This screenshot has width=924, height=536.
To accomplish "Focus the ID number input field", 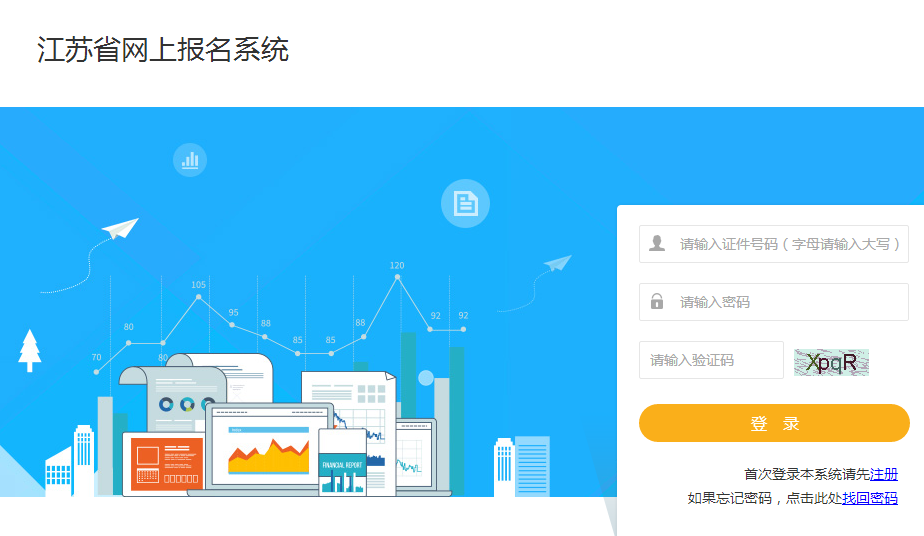I will tap(774, 244).
